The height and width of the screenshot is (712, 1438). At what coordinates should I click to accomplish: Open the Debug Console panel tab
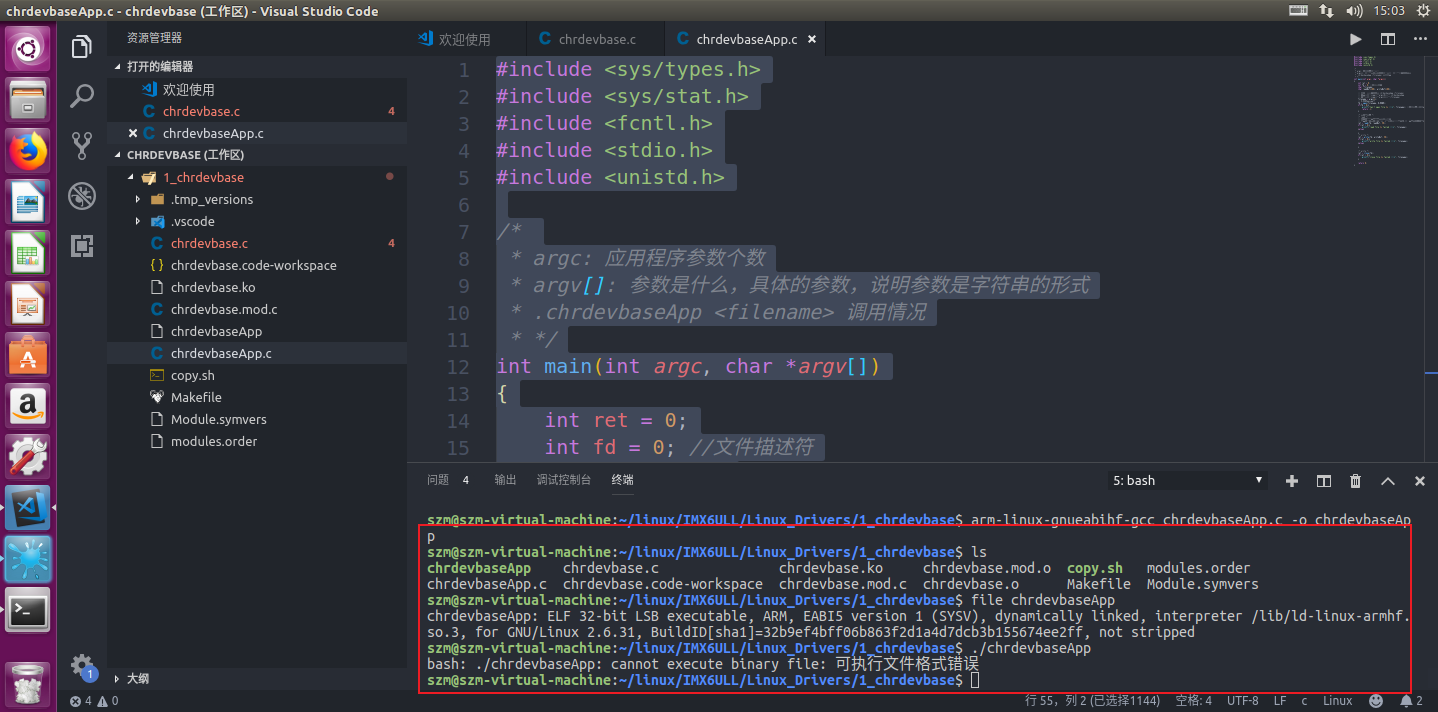click(564, 481)
